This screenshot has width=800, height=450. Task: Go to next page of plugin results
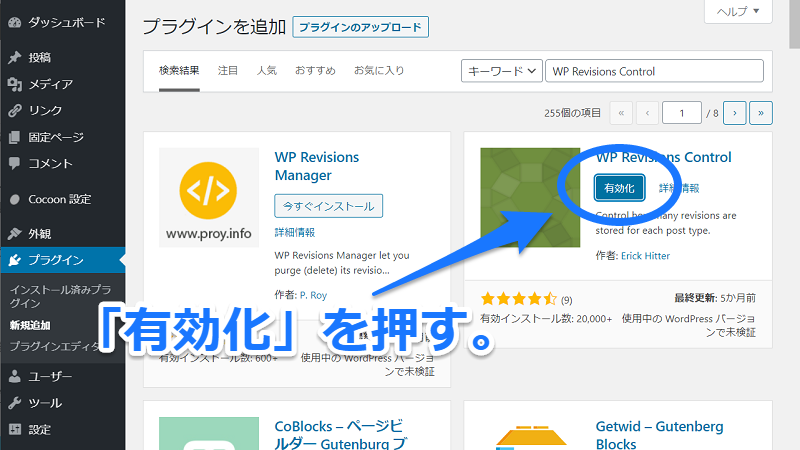735,113
